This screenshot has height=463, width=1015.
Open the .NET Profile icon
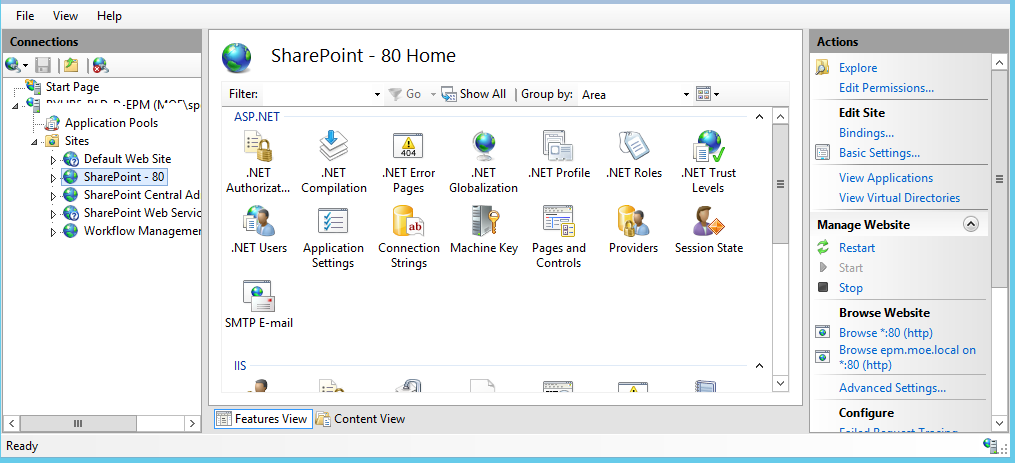click(559, 146)
